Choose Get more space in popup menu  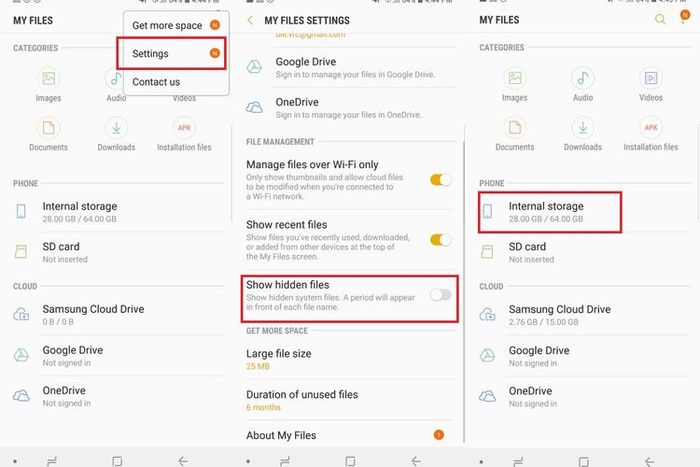tap(170, 24)
